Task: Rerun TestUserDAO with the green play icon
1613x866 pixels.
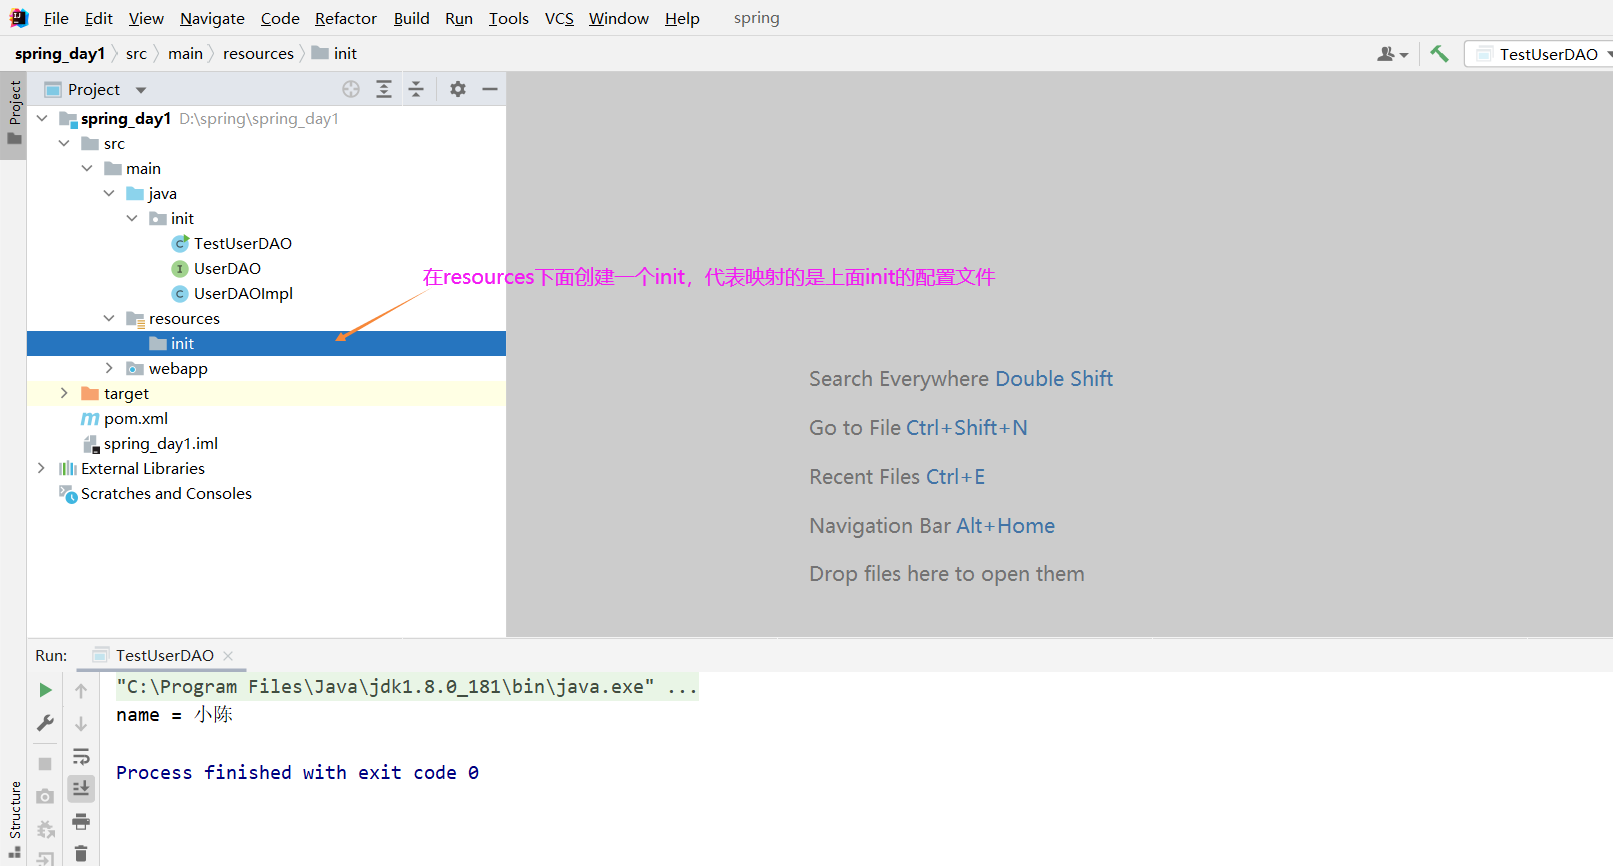Action: [45, 690]
